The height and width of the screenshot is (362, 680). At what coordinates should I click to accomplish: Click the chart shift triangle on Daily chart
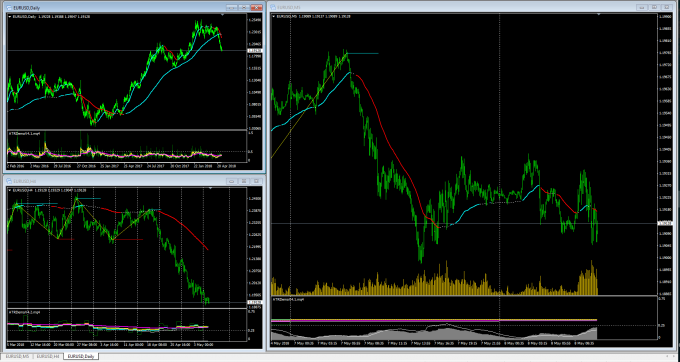click(222, 15)
